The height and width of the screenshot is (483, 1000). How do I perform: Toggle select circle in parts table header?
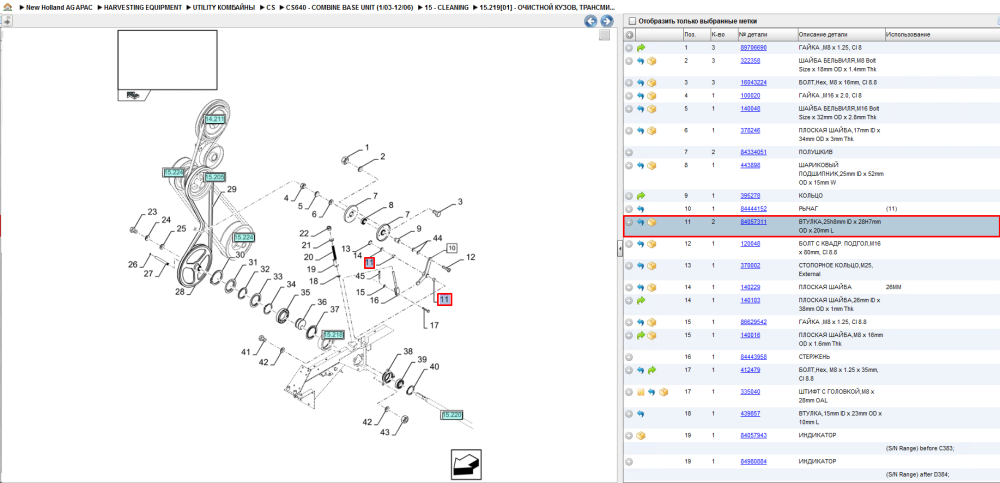(629, 34)
